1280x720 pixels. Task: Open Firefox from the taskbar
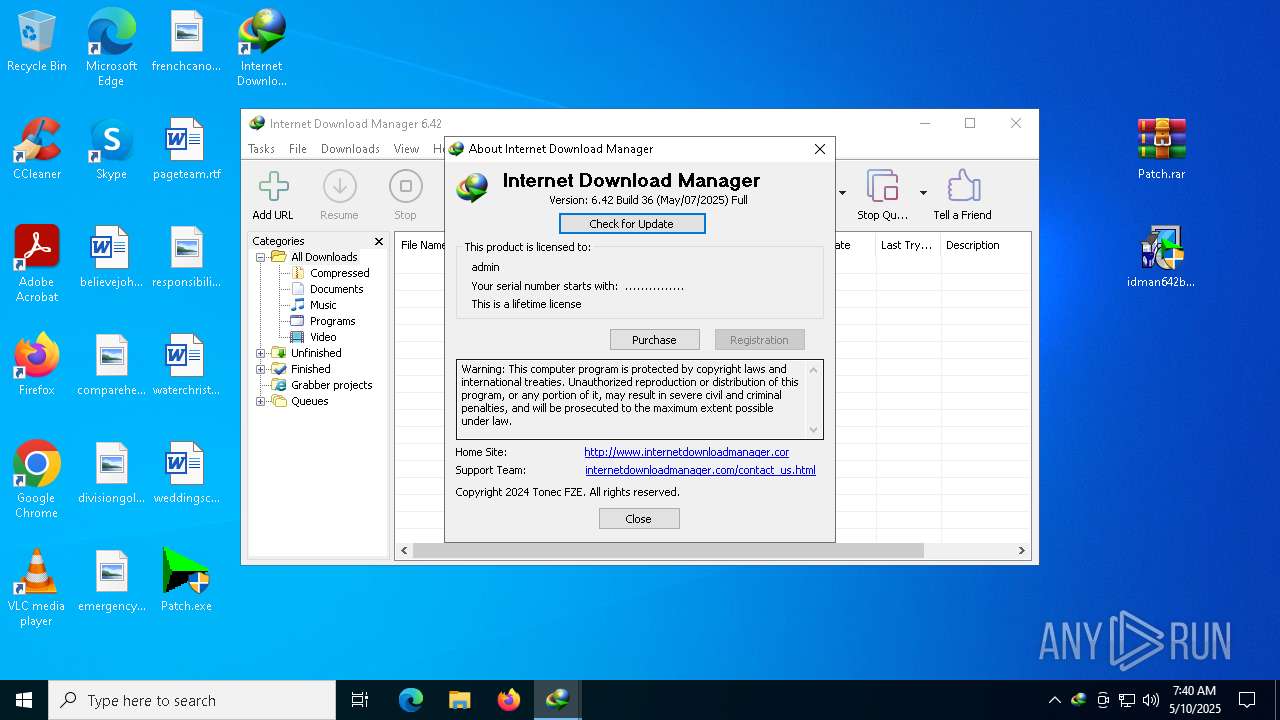tap(509, 700)
